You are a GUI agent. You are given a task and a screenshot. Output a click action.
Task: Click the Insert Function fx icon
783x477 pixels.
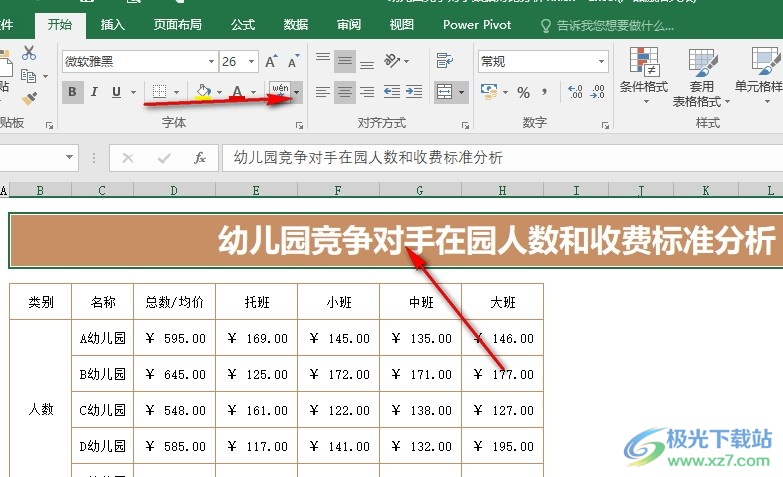[x=199, y=158]
